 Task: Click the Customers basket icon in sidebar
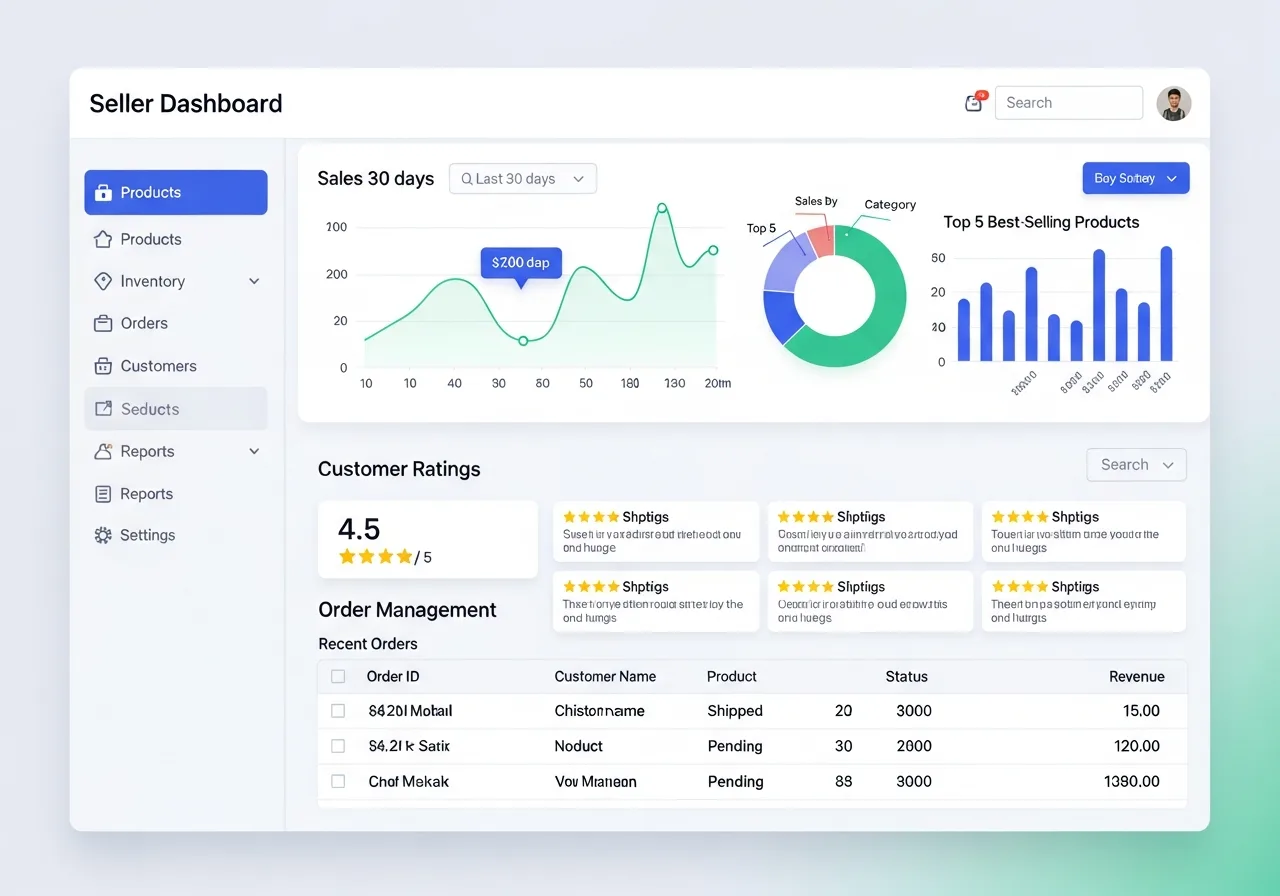(x=102, y=366)
